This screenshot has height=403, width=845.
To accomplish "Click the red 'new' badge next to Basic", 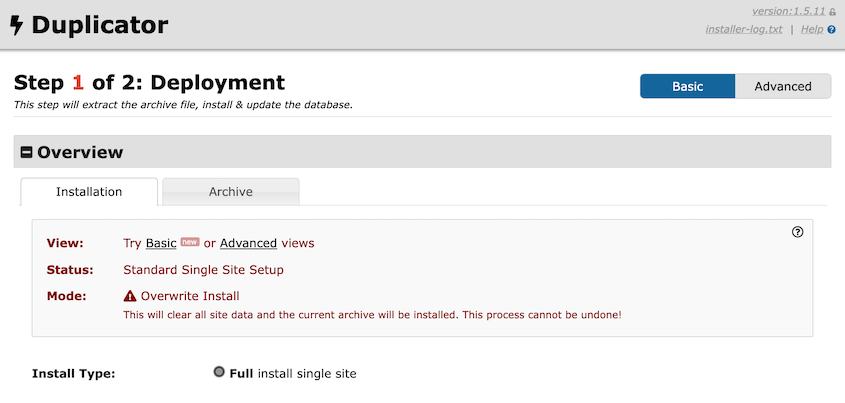I will coord(190,242).
